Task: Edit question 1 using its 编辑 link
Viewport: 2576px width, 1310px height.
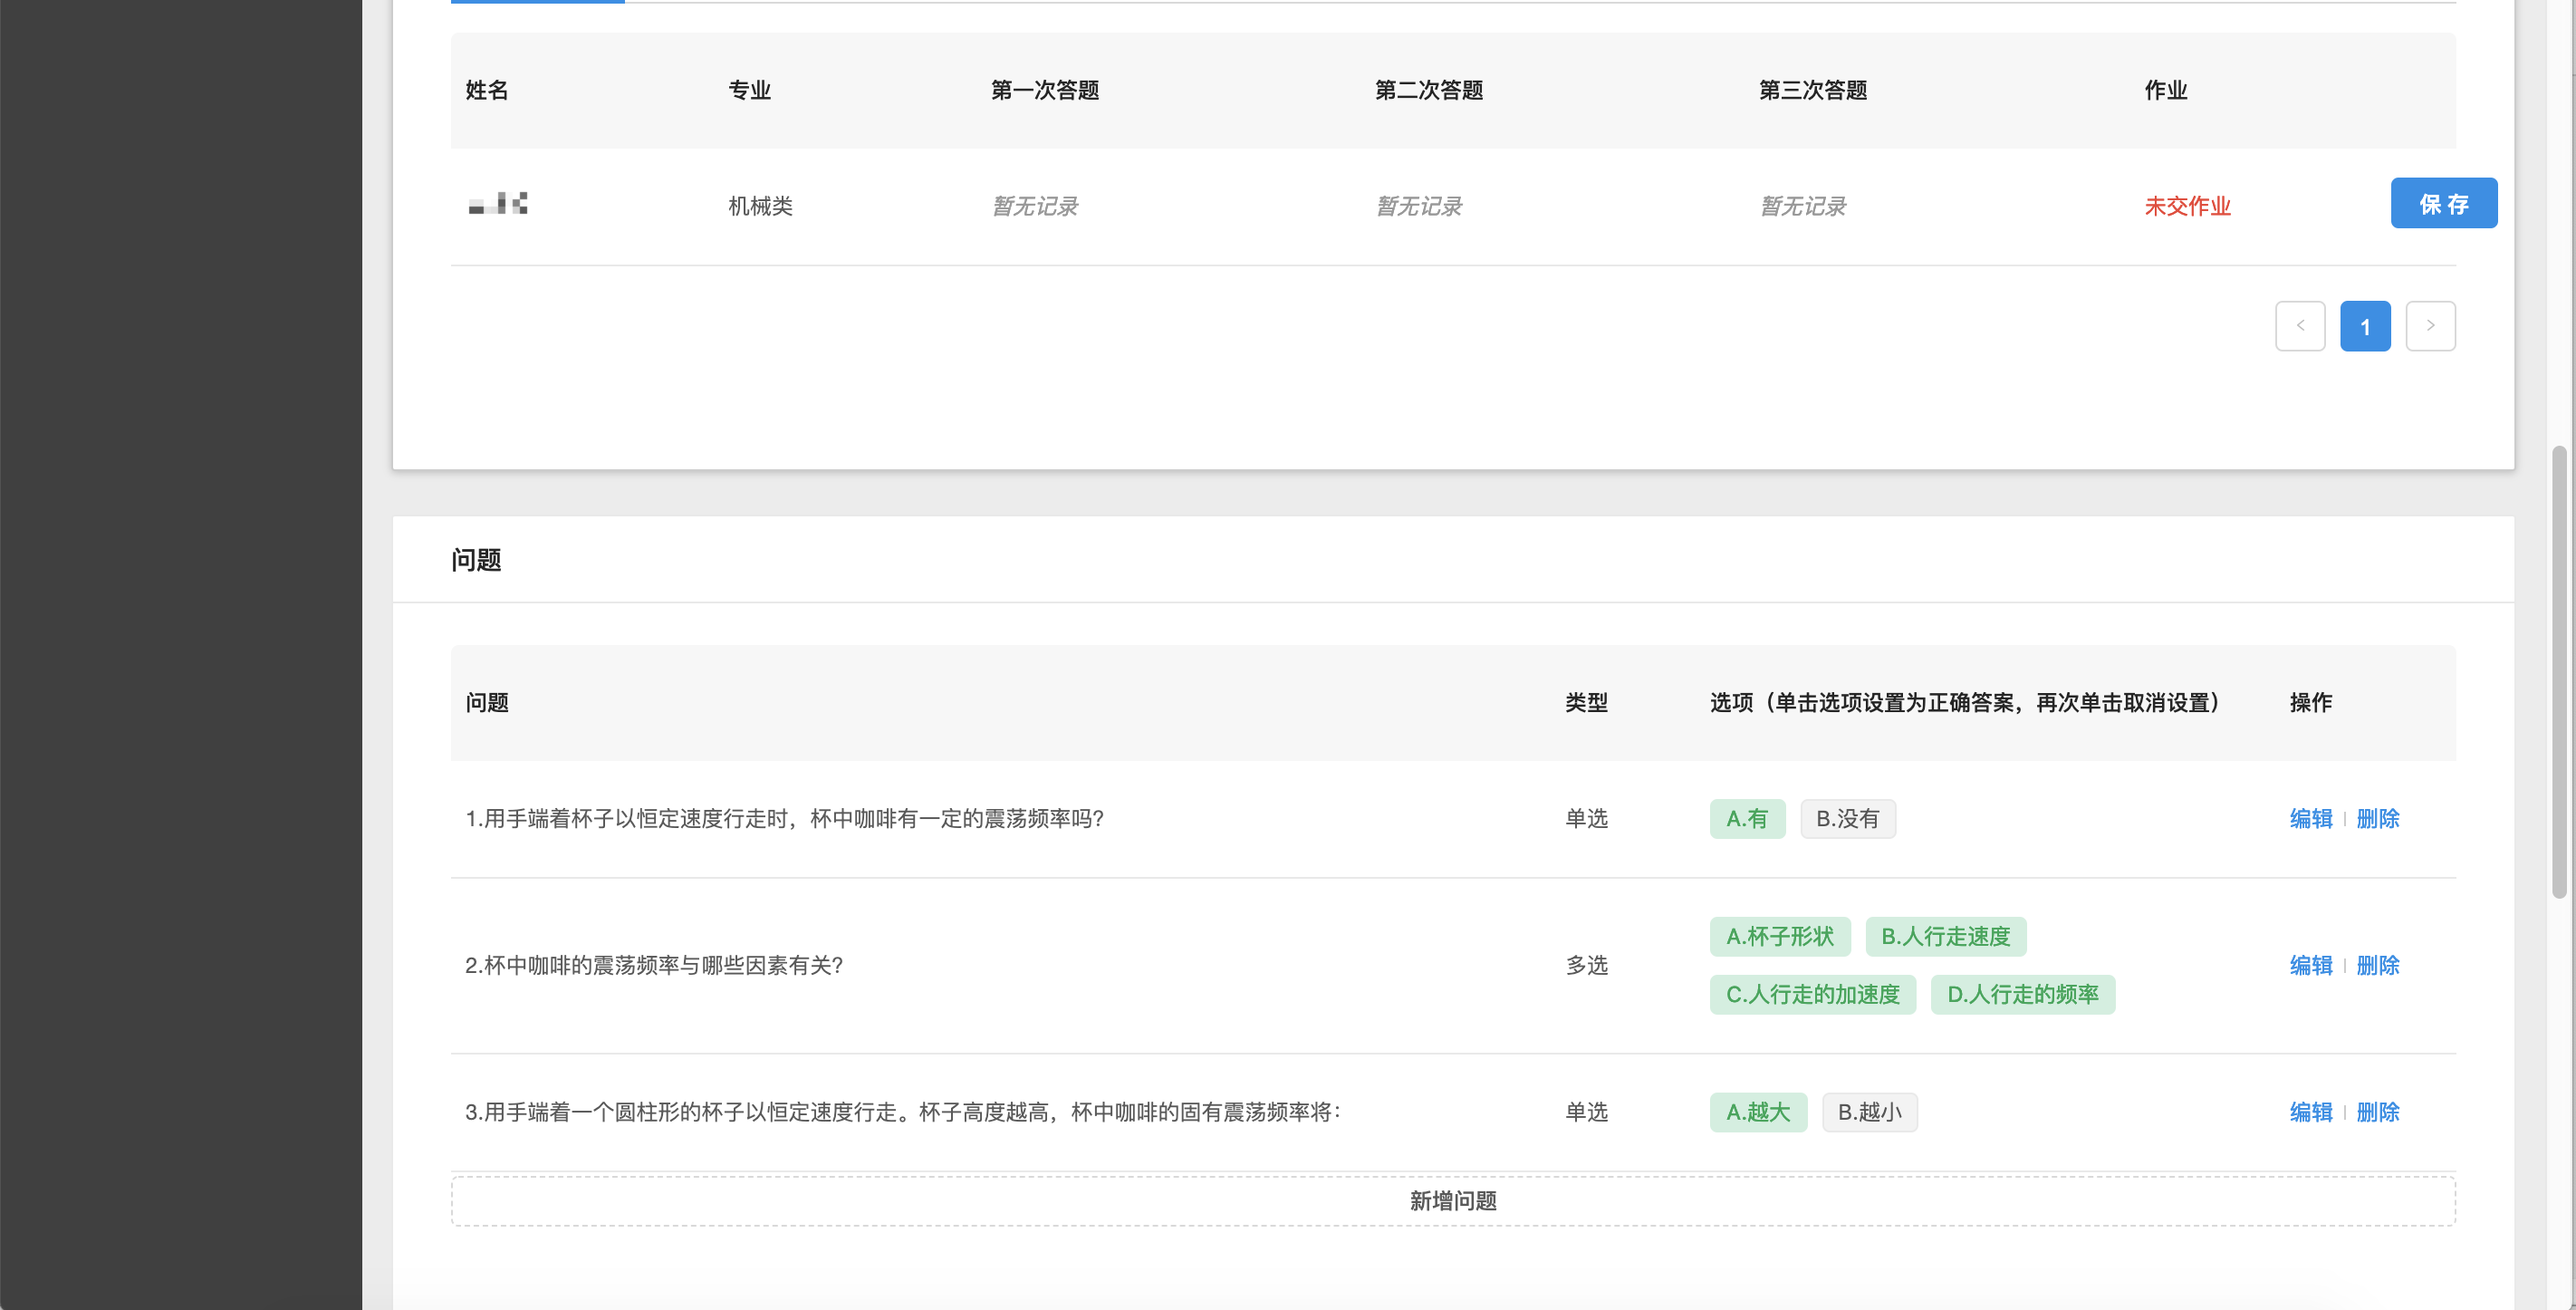Action: point(2311,818)
